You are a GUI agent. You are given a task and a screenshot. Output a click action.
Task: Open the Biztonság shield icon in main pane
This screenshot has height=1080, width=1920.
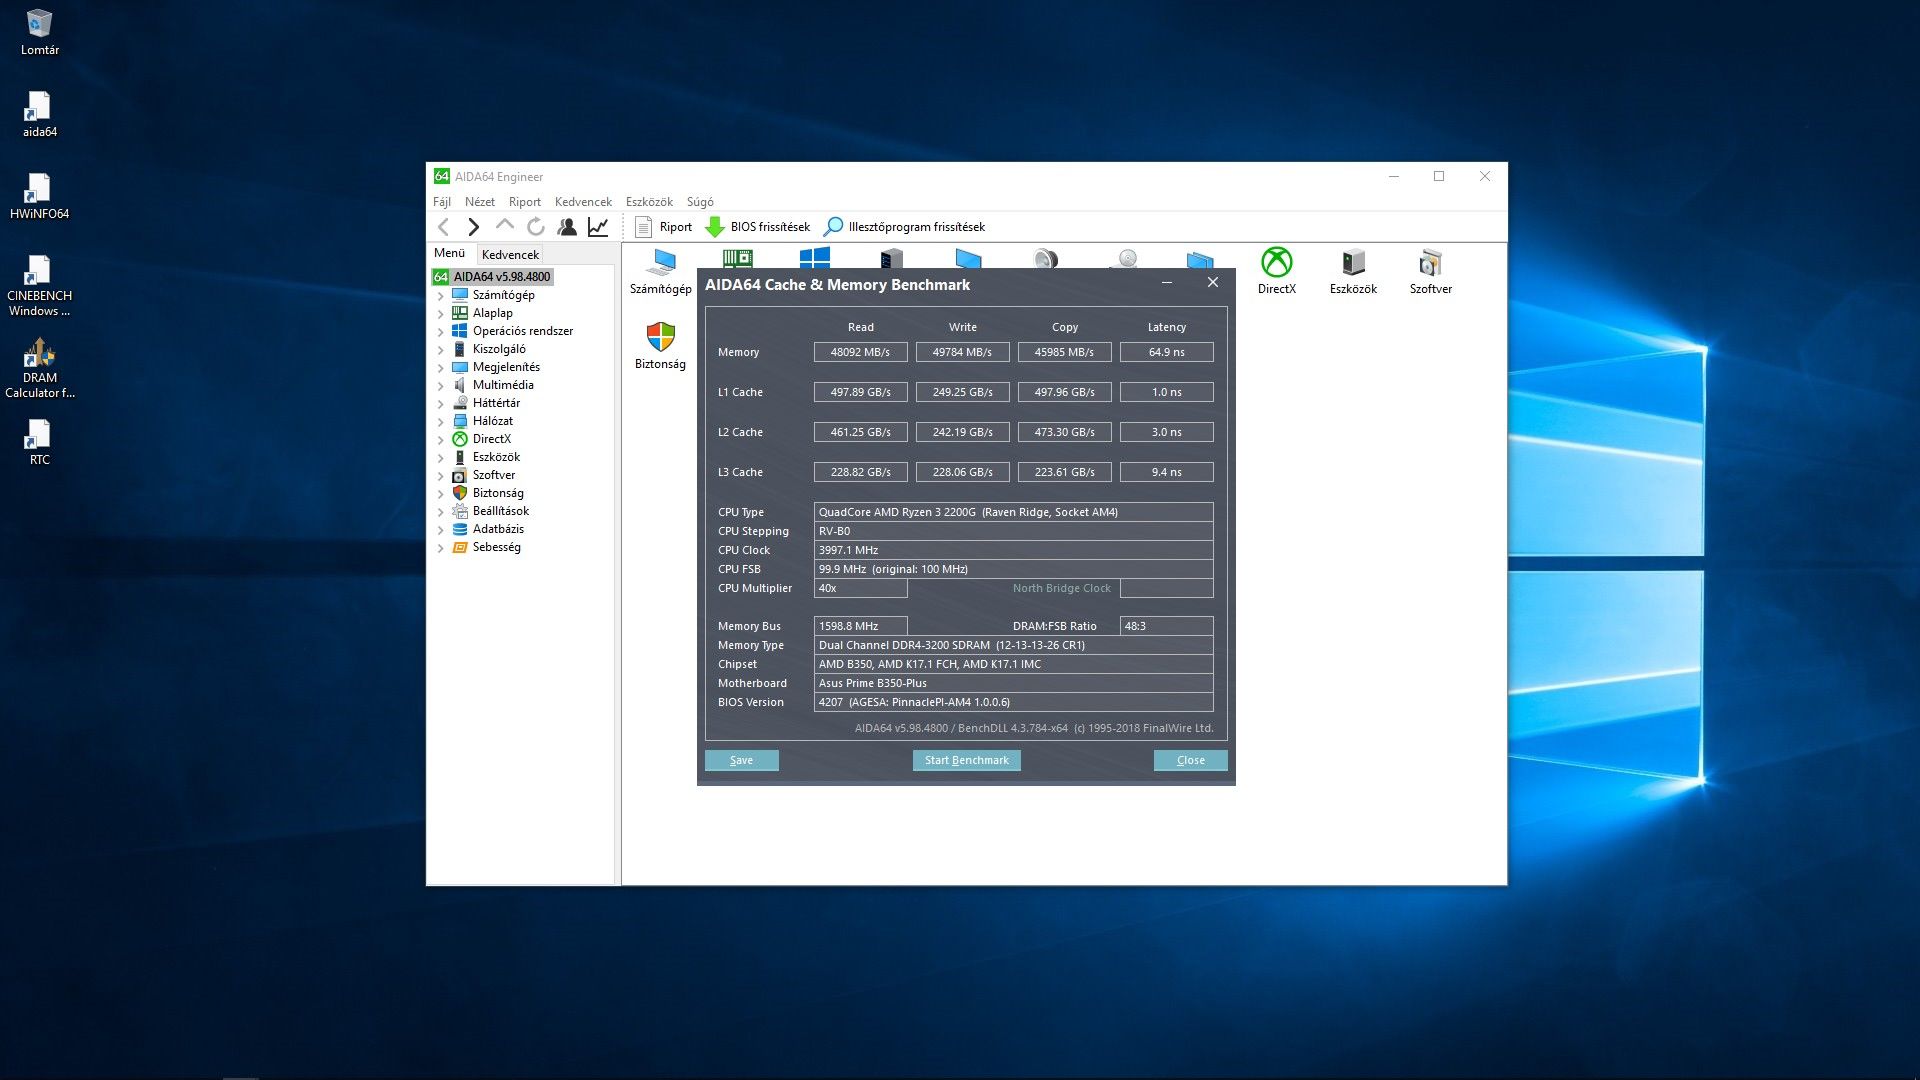click(x=660, y=346)
